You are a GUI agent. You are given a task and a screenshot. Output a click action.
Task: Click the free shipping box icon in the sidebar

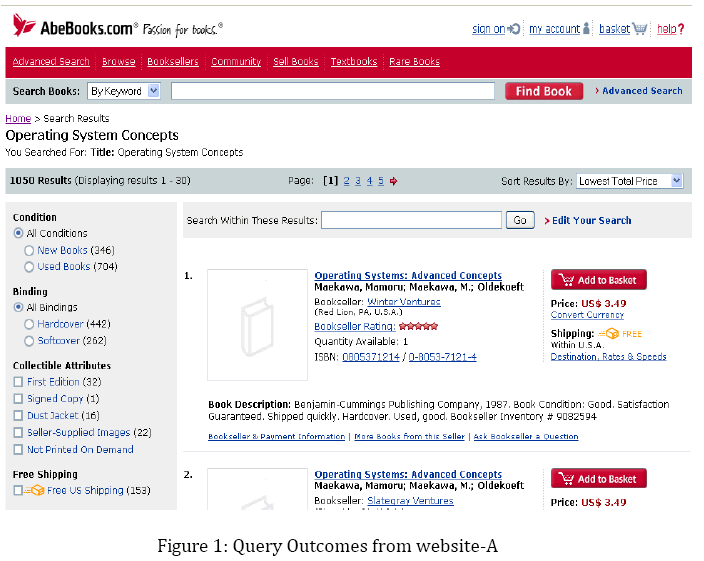pos(34,491)
